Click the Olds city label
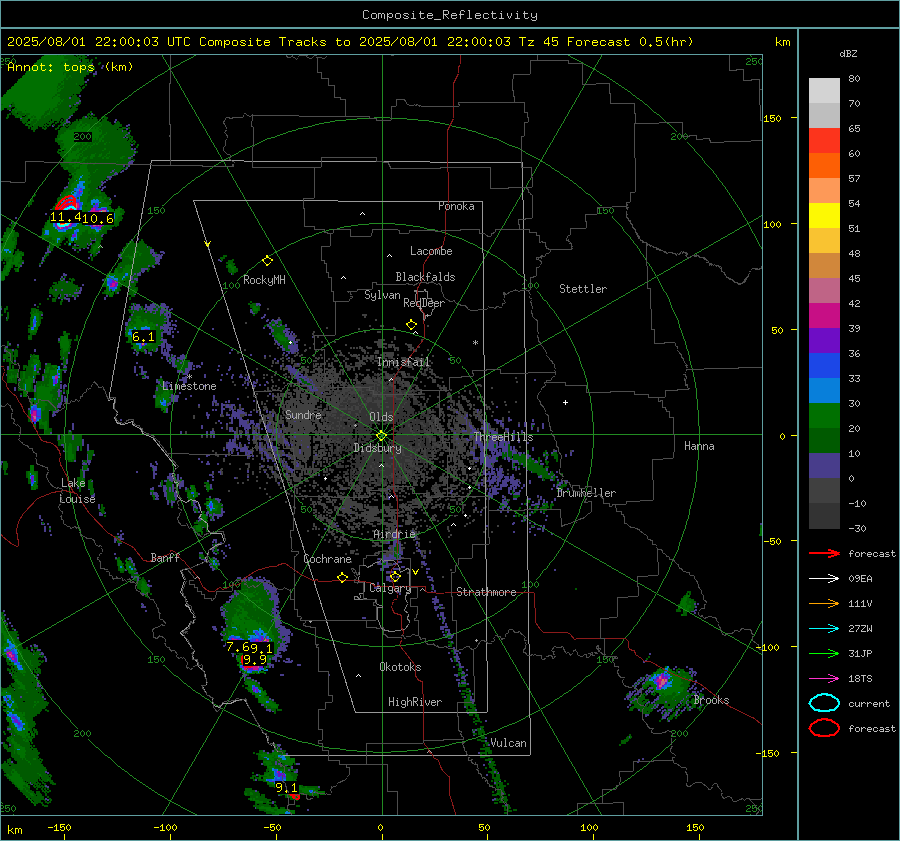This screenshot has width=900, height=841. [381, 417]
